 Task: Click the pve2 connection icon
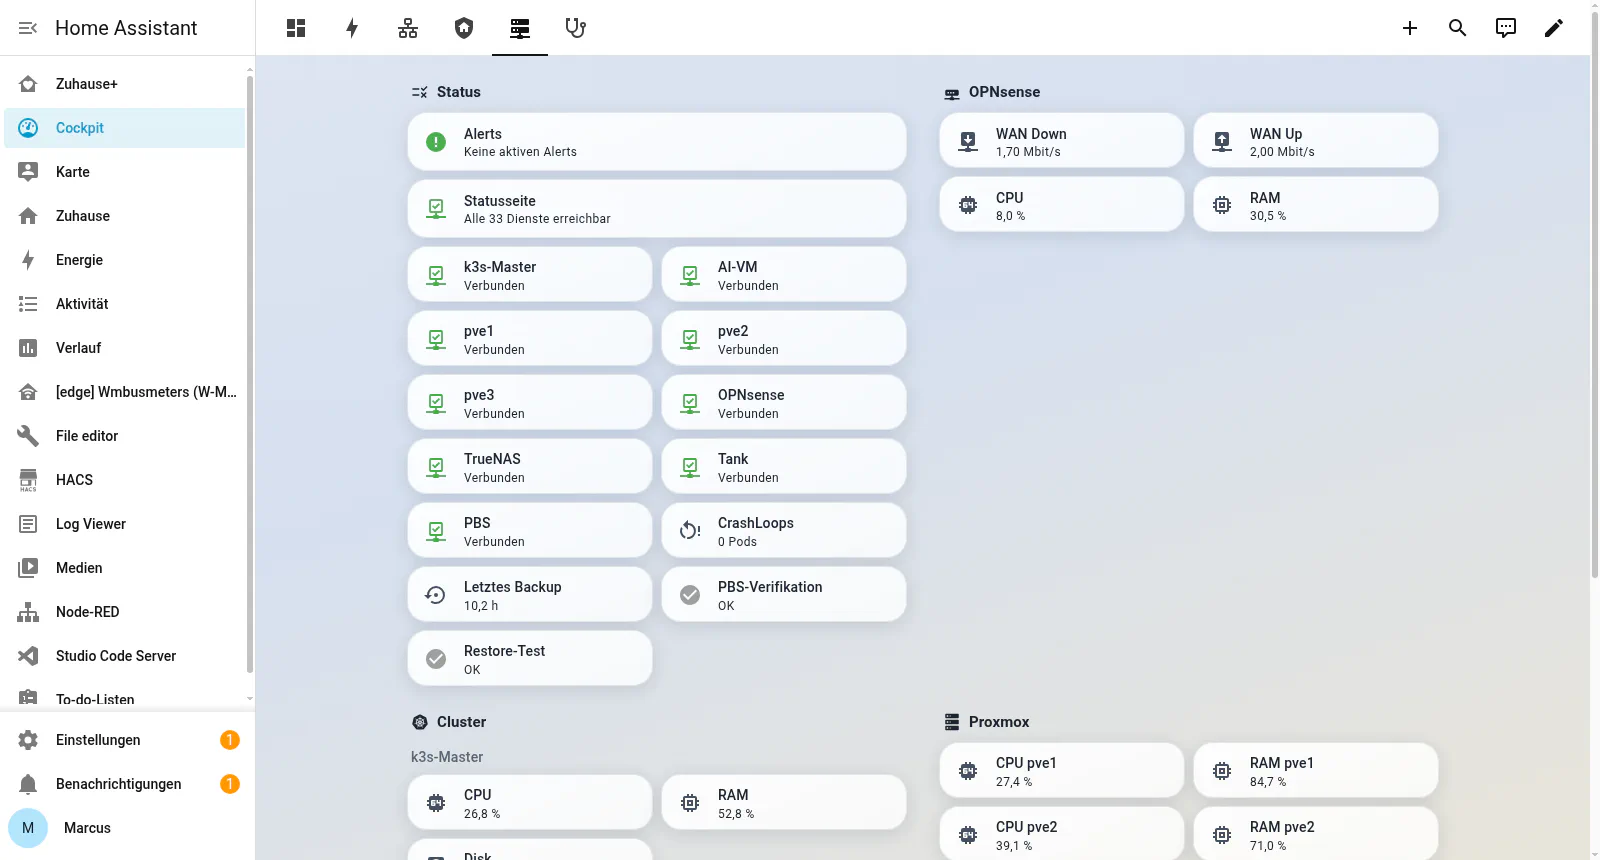690,339
